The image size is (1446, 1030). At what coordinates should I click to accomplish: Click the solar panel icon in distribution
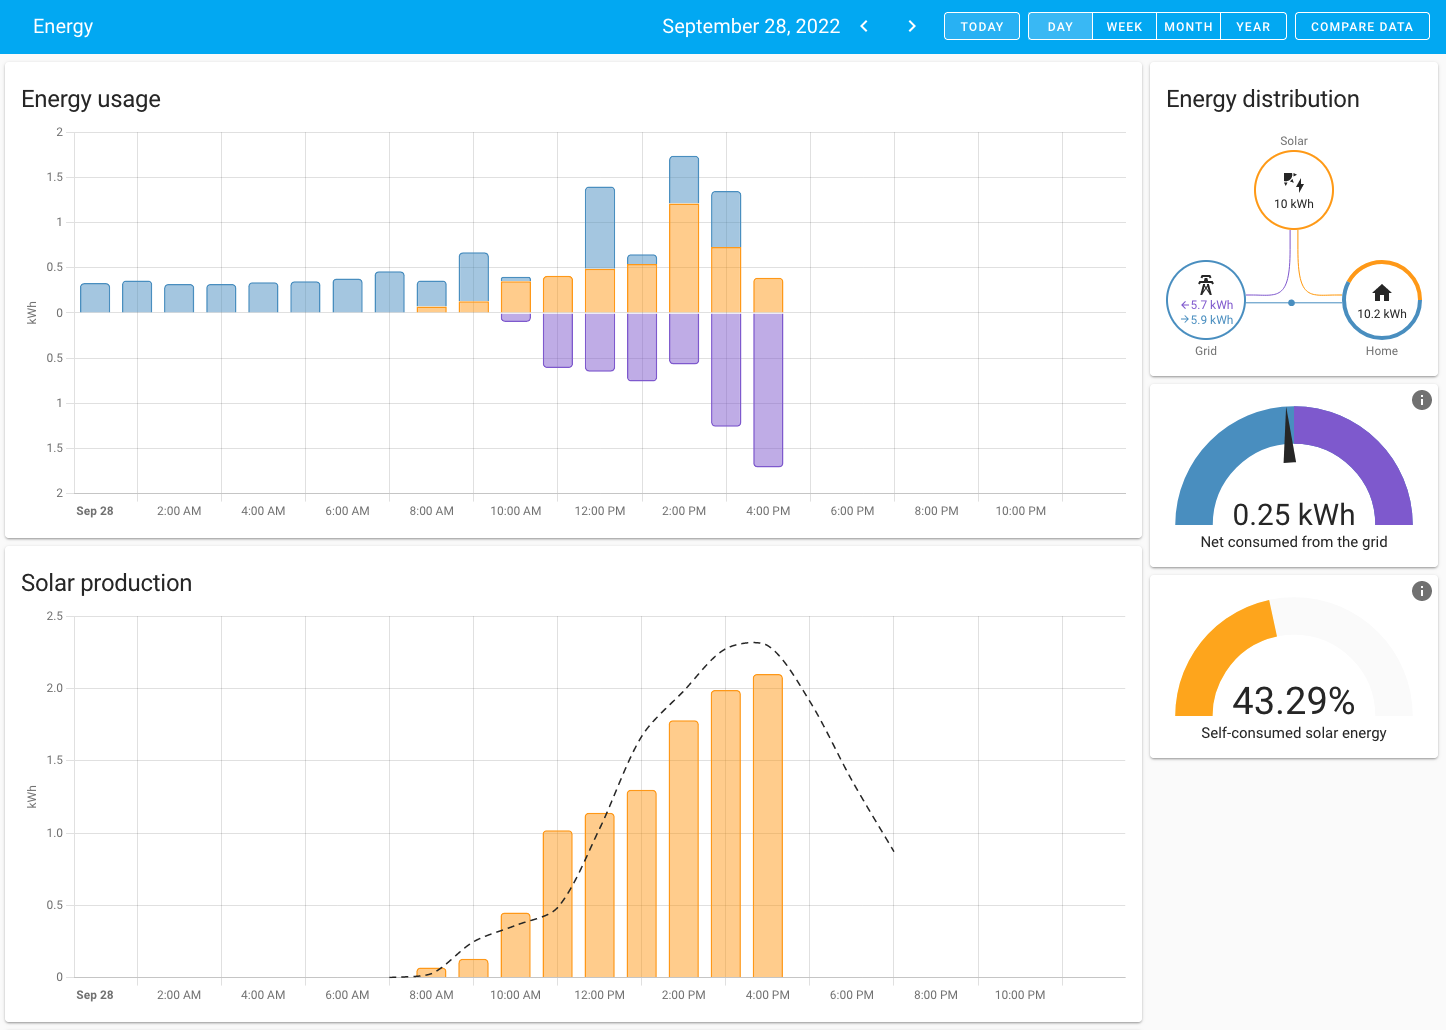1293,182
